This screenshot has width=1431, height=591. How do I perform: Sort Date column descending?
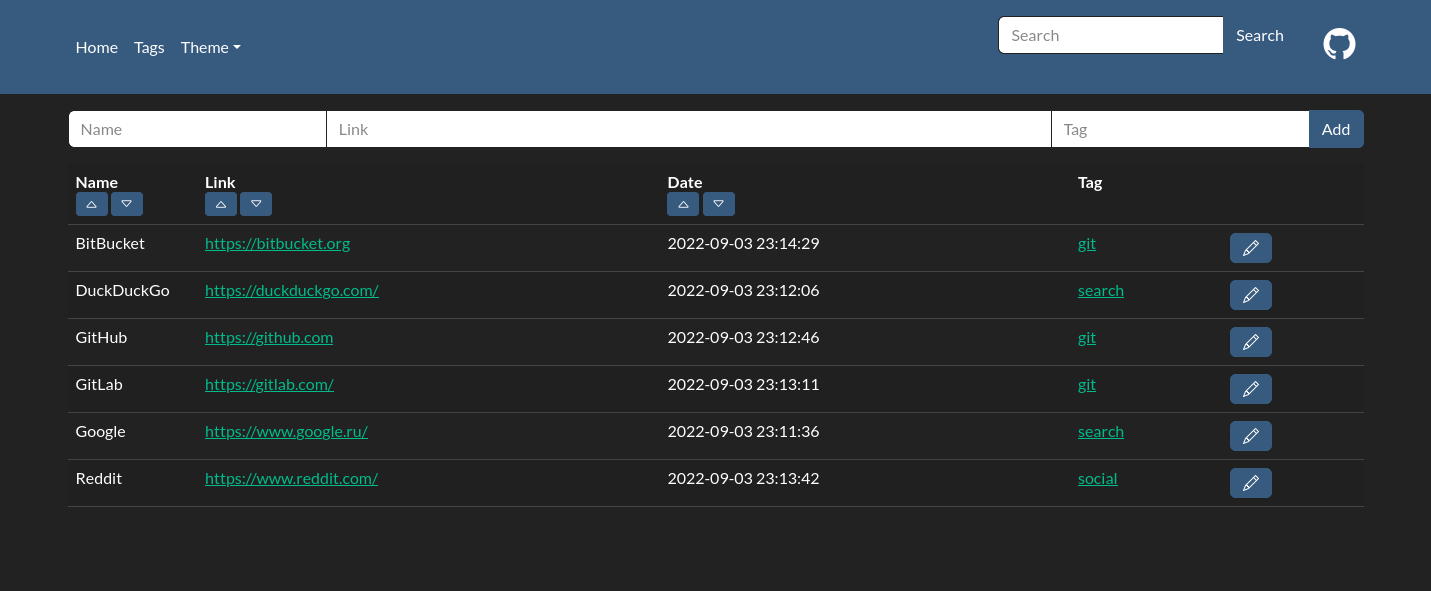coord(719,204)
